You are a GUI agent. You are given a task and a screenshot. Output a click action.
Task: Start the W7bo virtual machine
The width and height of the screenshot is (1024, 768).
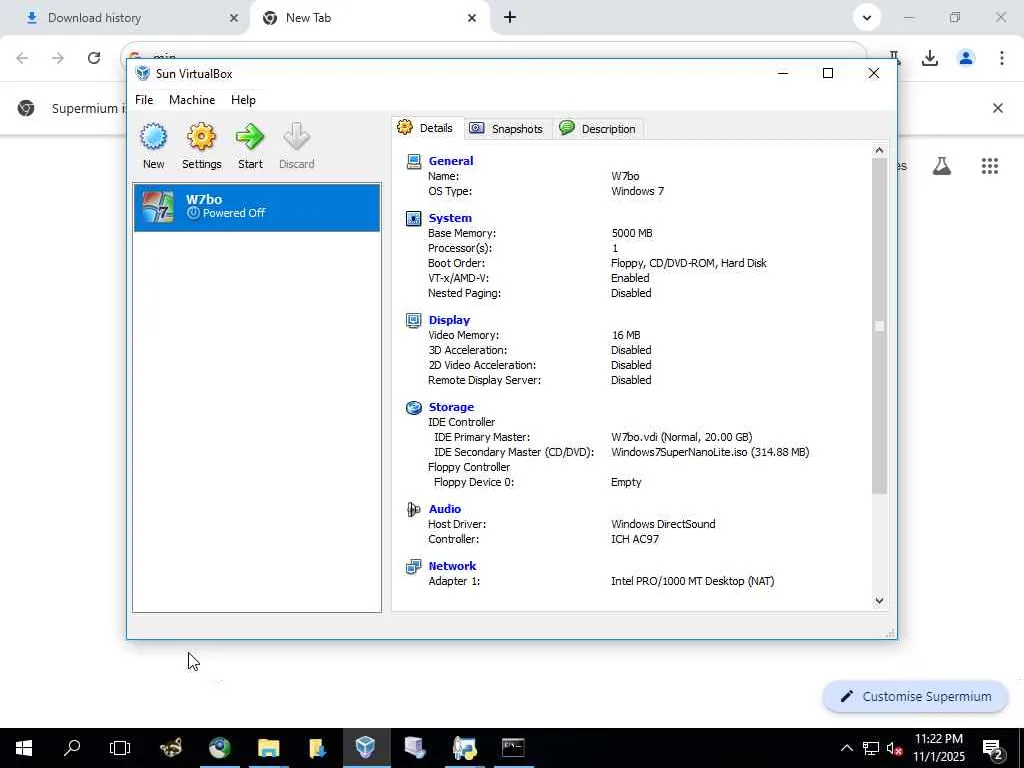tap(250, 137)
